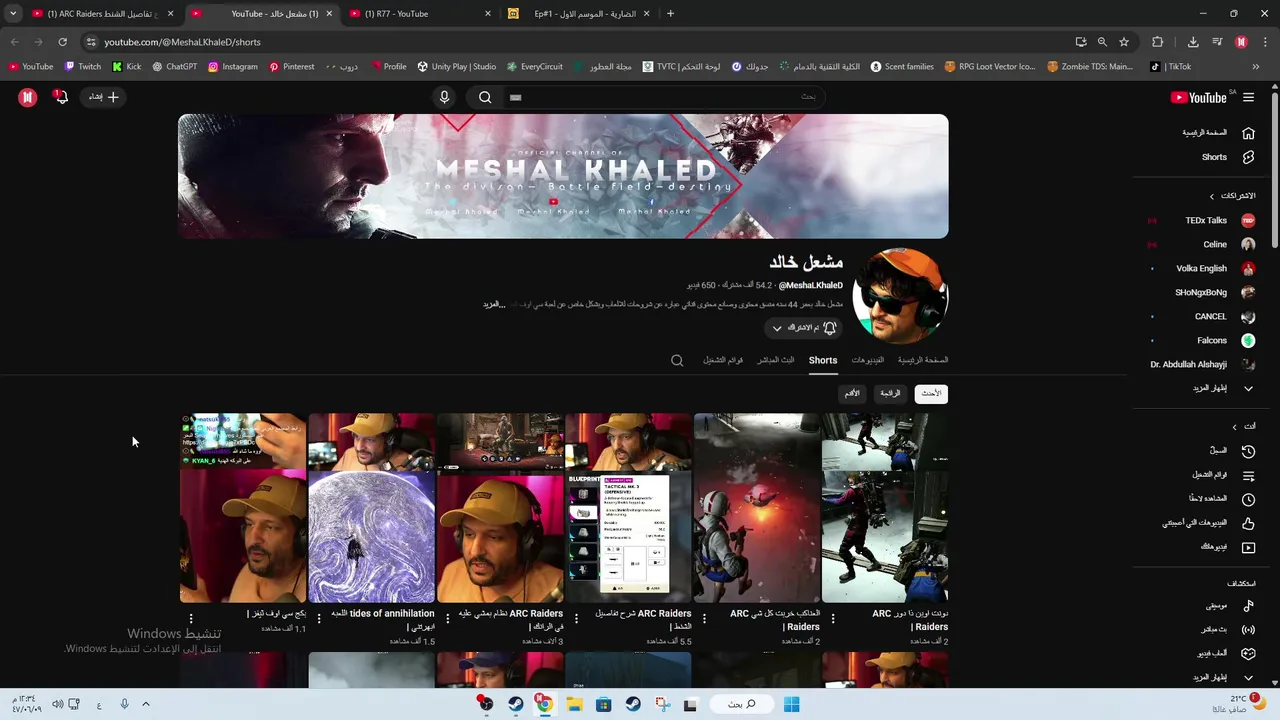Open Liked videos thumbs-up icon
Viewport: 1280px width, 720px height.
tap(1248, 523)
